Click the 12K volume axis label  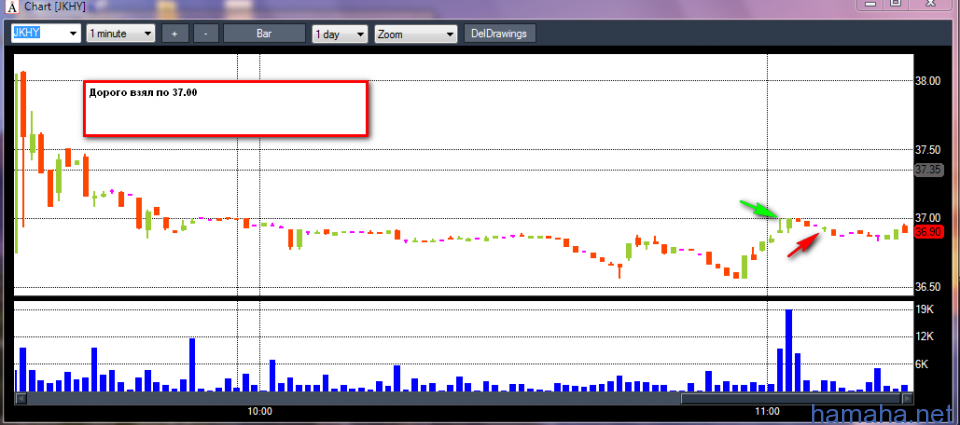(x=924, y=336)
